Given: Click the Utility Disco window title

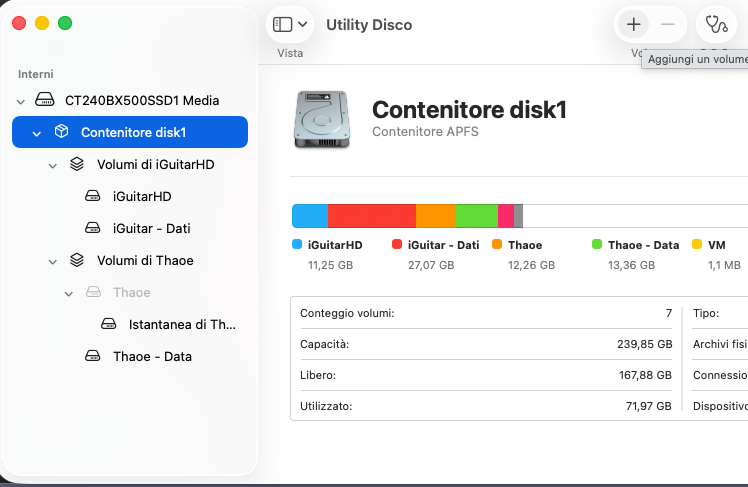Looking at the screenshot, I should click(369, 25).
